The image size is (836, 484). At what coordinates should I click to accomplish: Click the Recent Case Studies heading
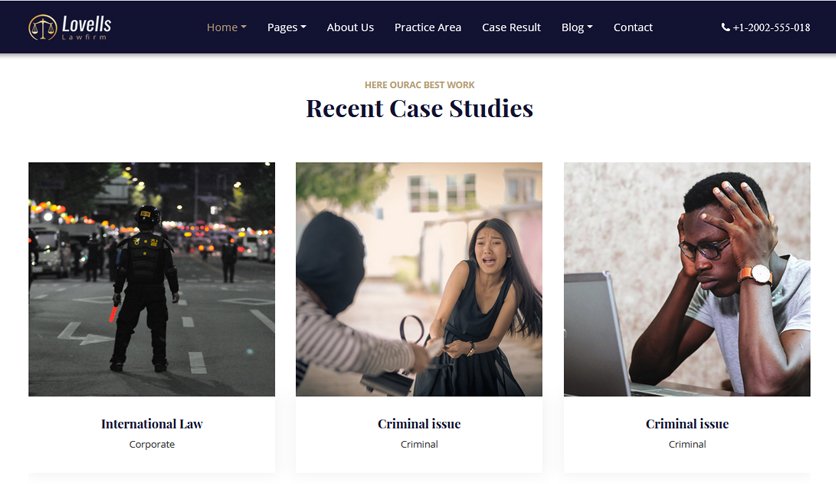tap(419, 108)
